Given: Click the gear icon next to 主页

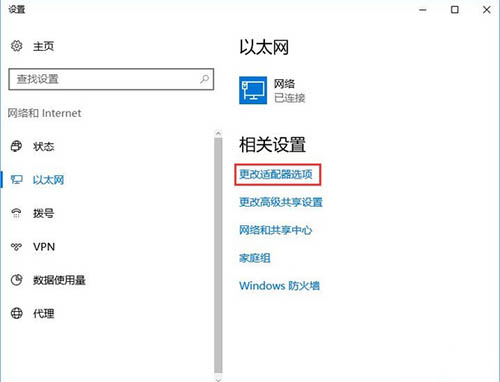Looking at the screenshot, I should tap(17, 46).
